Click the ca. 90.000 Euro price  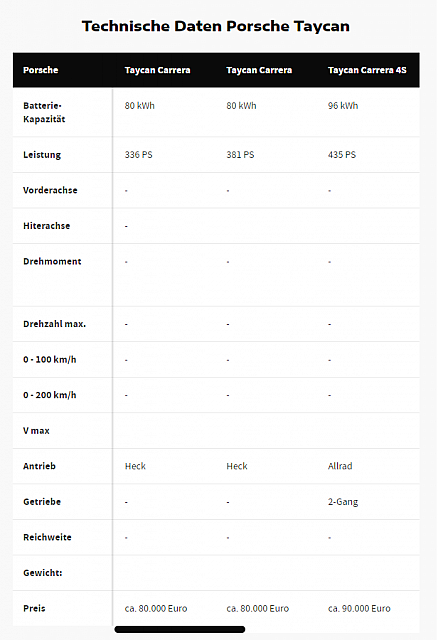point(359,608)
